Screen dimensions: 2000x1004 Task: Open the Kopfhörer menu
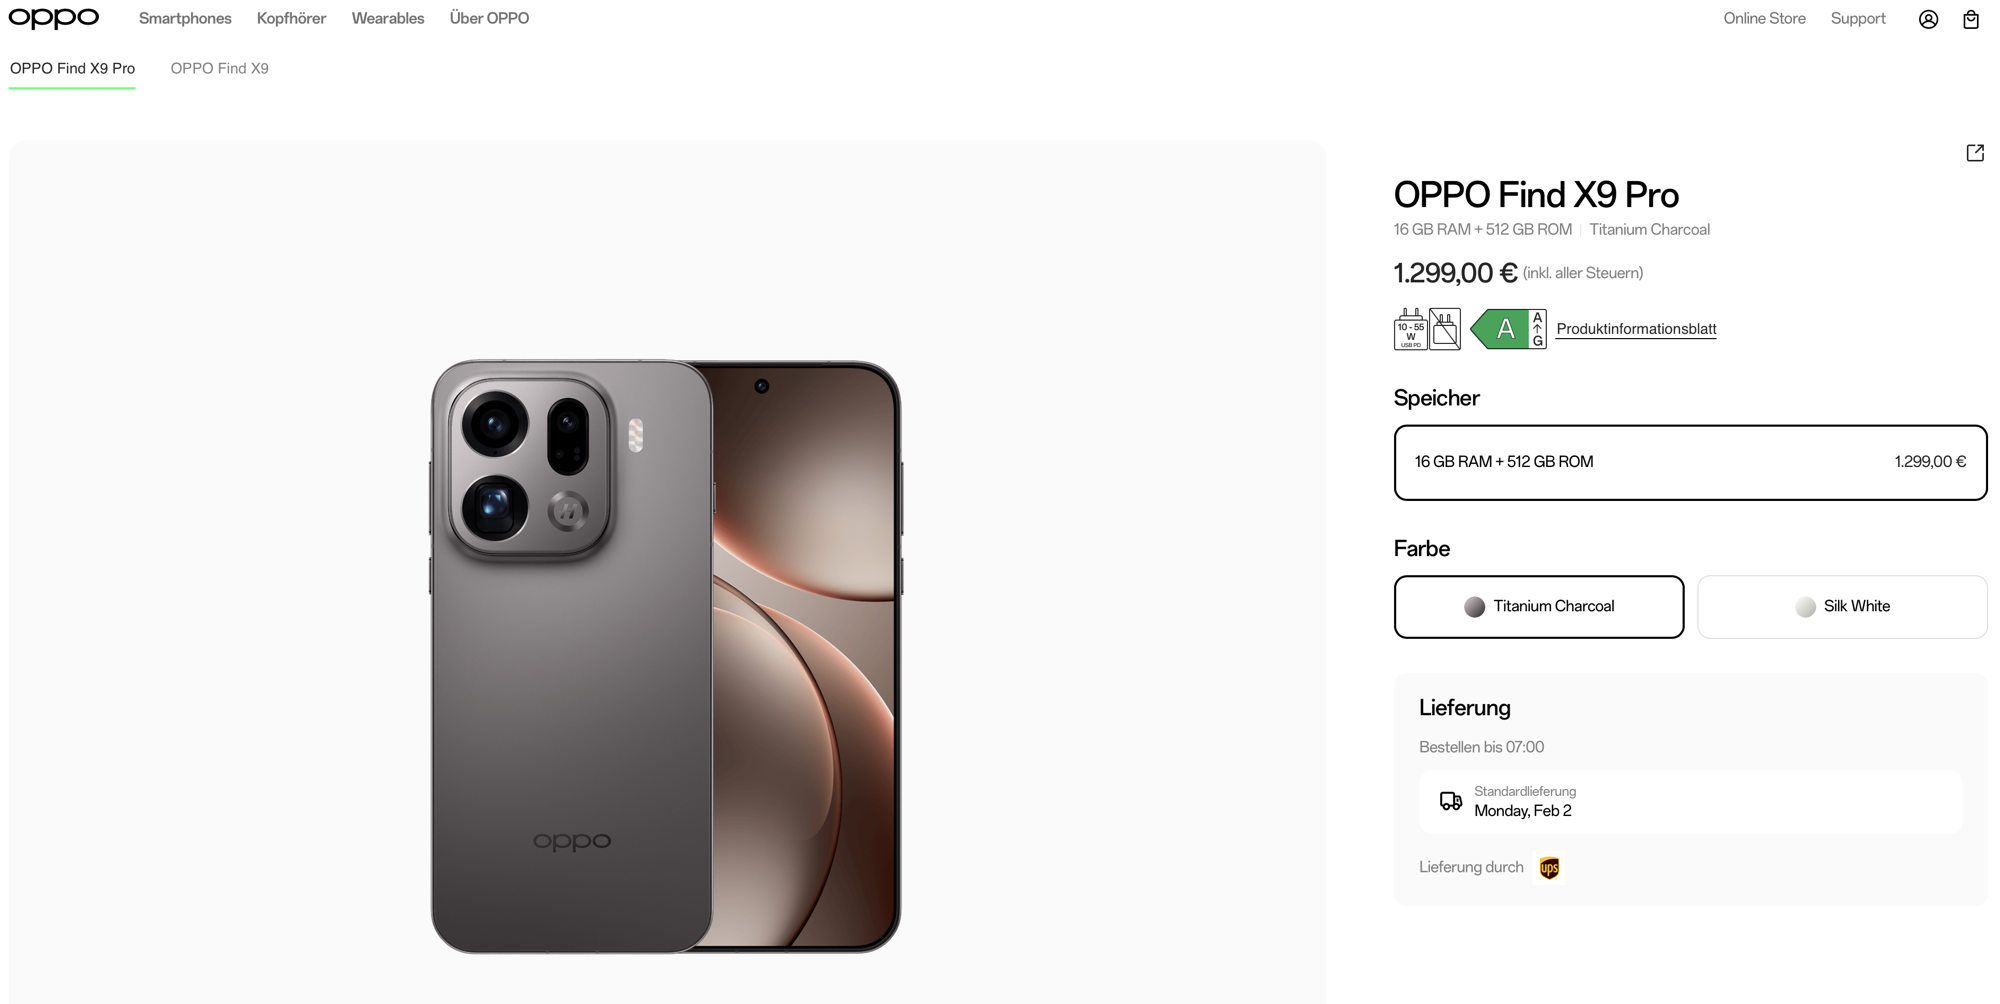coord(291,18)
